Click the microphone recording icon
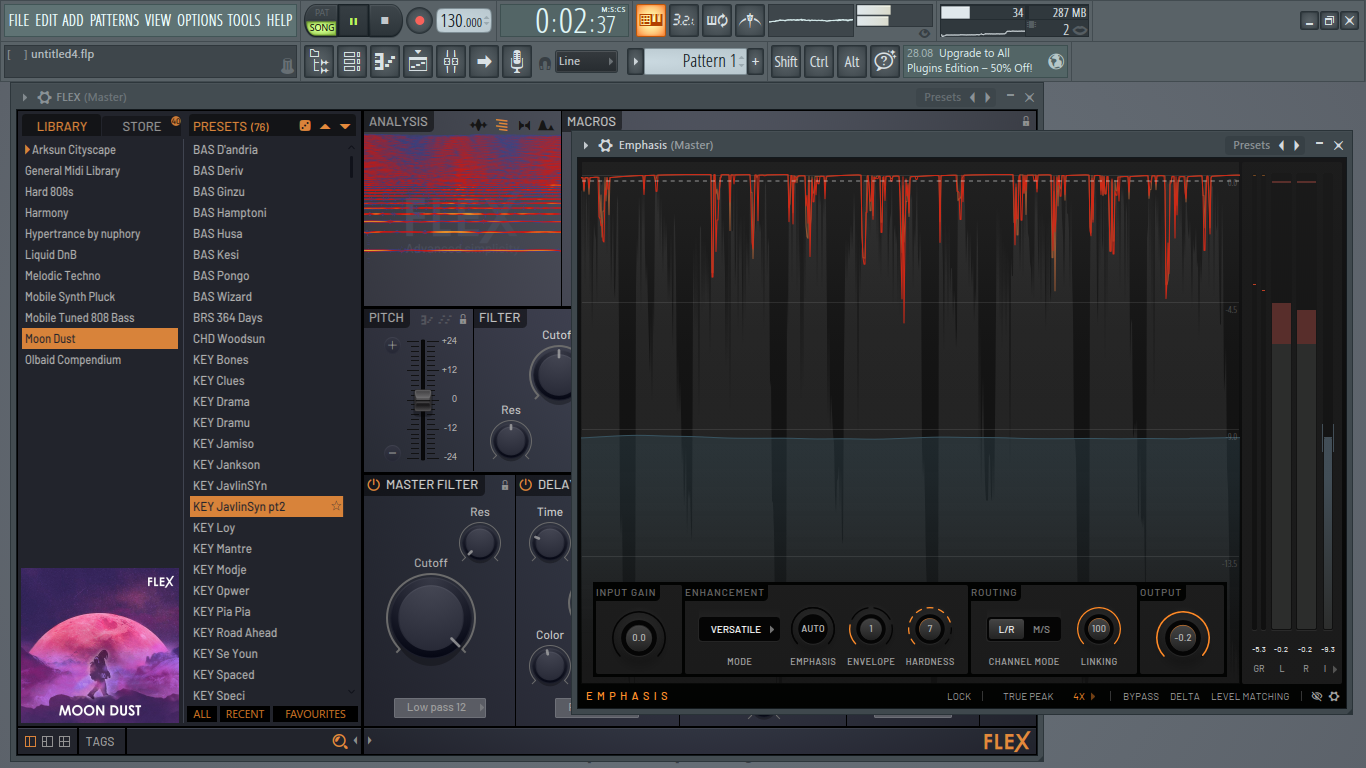 click(x=516, y=62)
